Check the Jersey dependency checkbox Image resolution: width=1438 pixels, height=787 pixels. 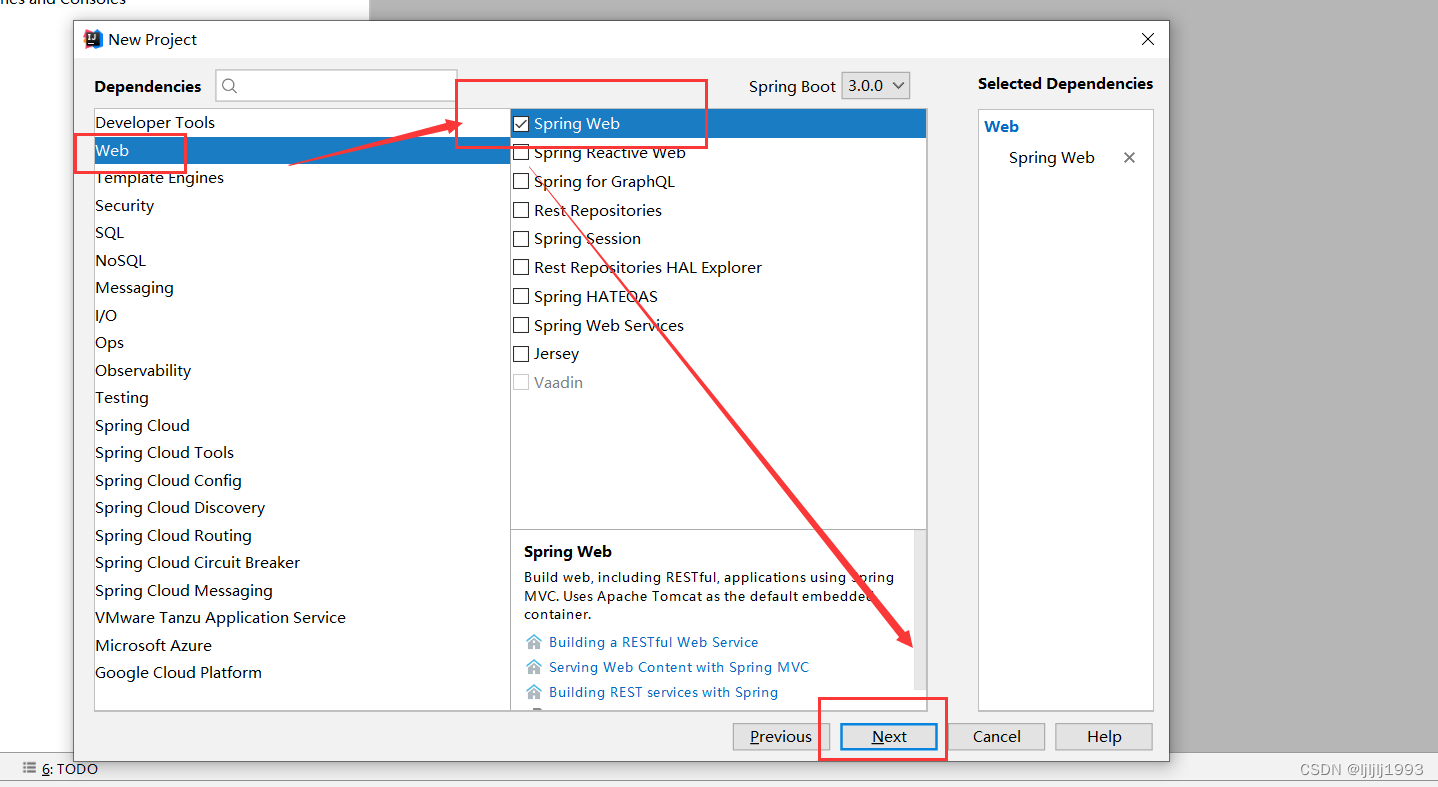(521, 354)
